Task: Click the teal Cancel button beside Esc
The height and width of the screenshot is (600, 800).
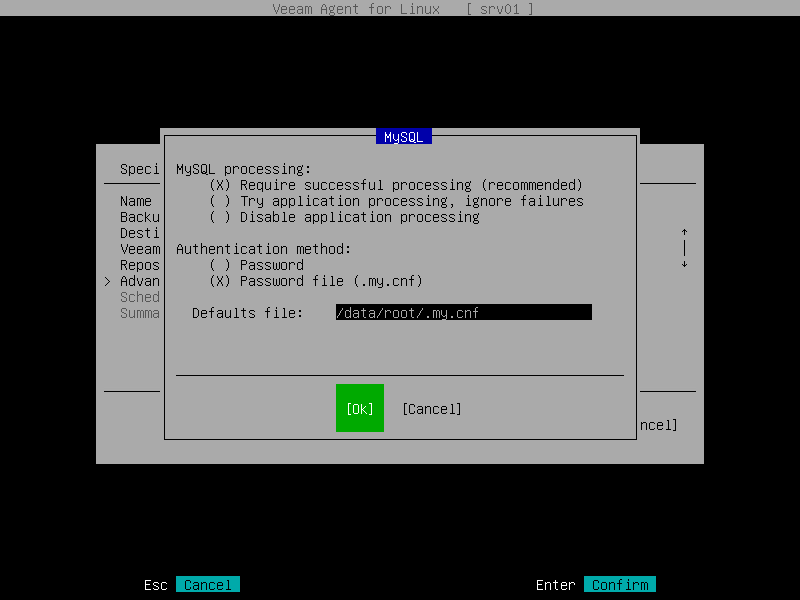Action: click(208, 585)
